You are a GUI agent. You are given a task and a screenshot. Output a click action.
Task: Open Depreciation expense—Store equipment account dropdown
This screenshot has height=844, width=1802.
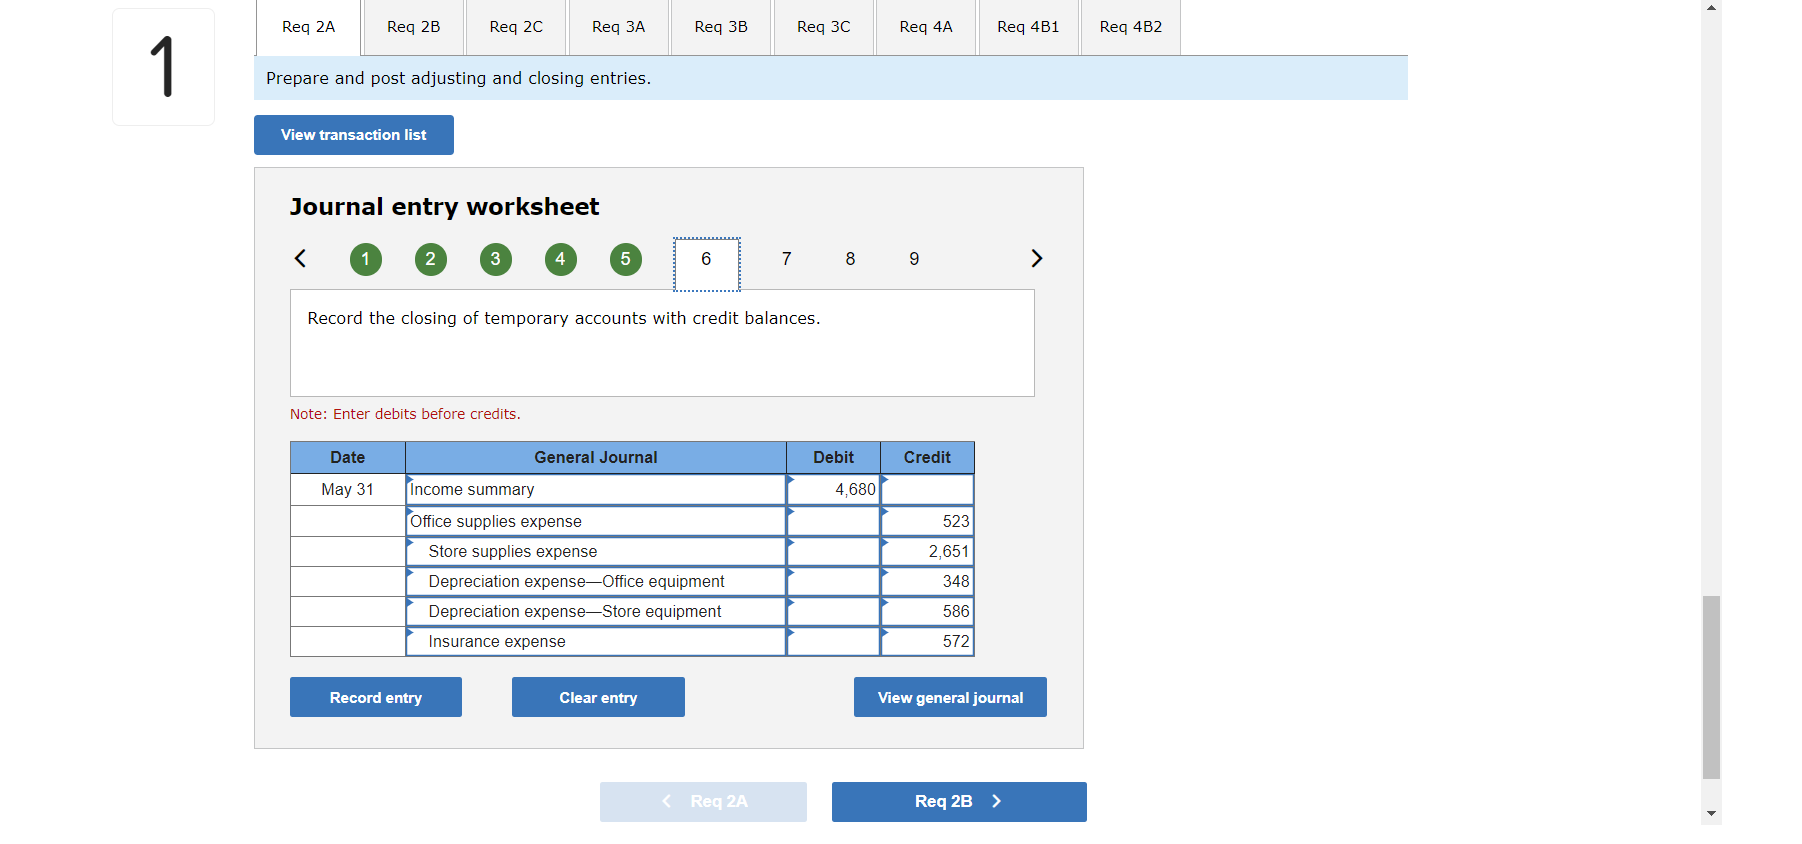pyautogui.click(x=596, y=611)
